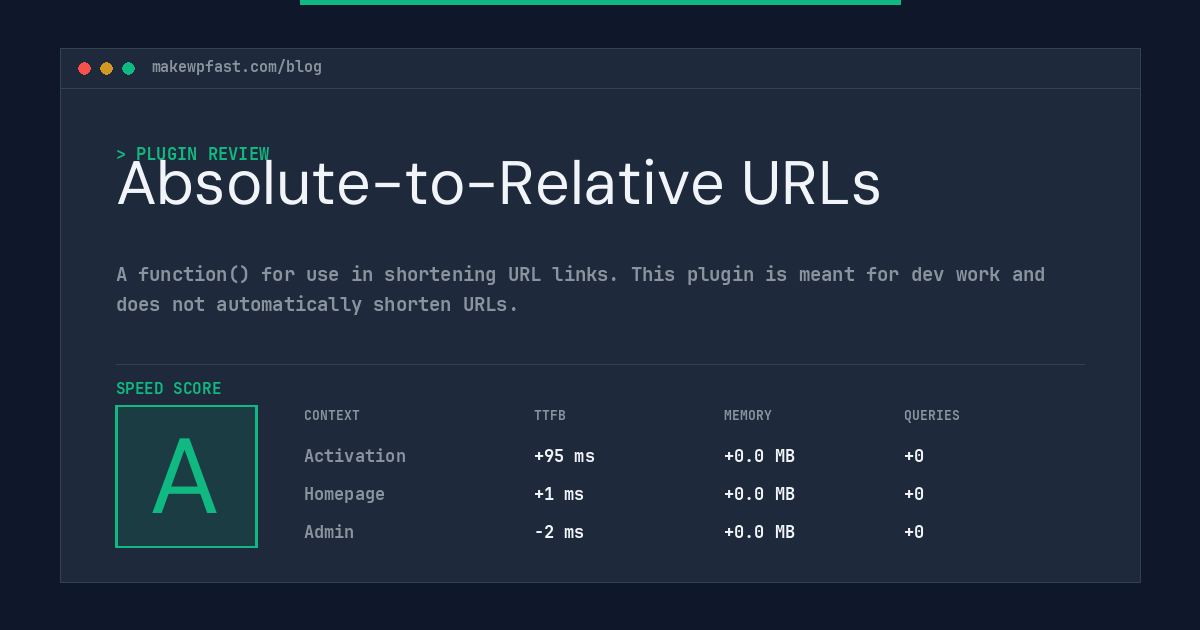1200x630 pixels.
Task: Select the '> PLUGIN REVIEW' label
Action: [192, 154]
